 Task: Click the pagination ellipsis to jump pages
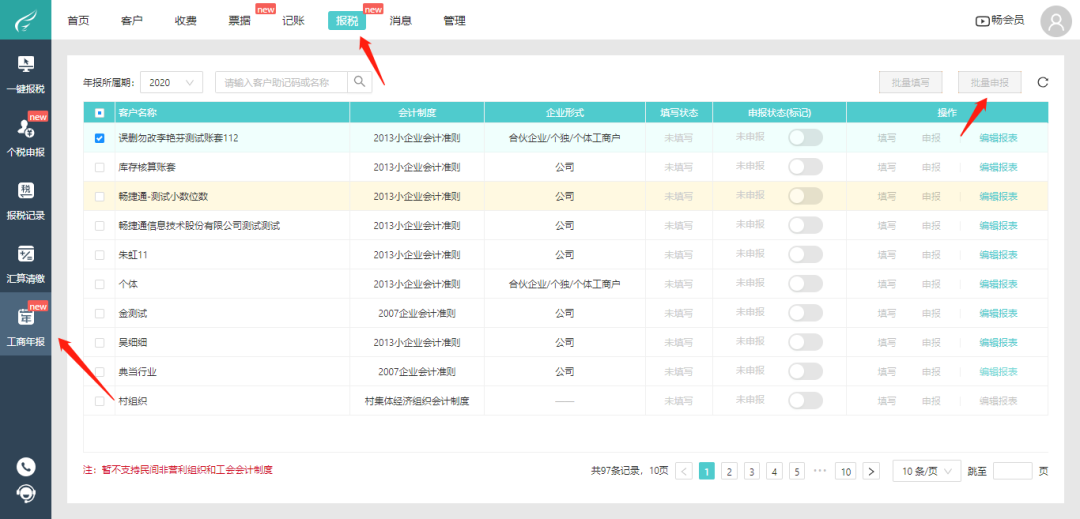pos(820,472)
